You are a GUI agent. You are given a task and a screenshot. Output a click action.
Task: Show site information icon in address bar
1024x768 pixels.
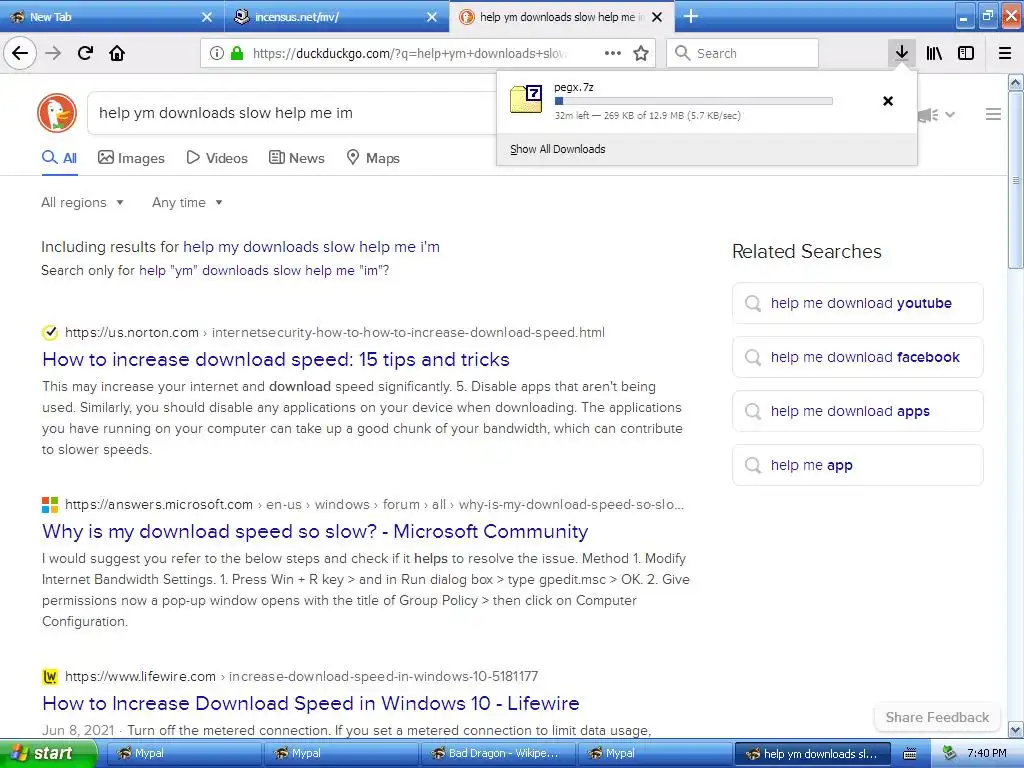tap(217, 54)
